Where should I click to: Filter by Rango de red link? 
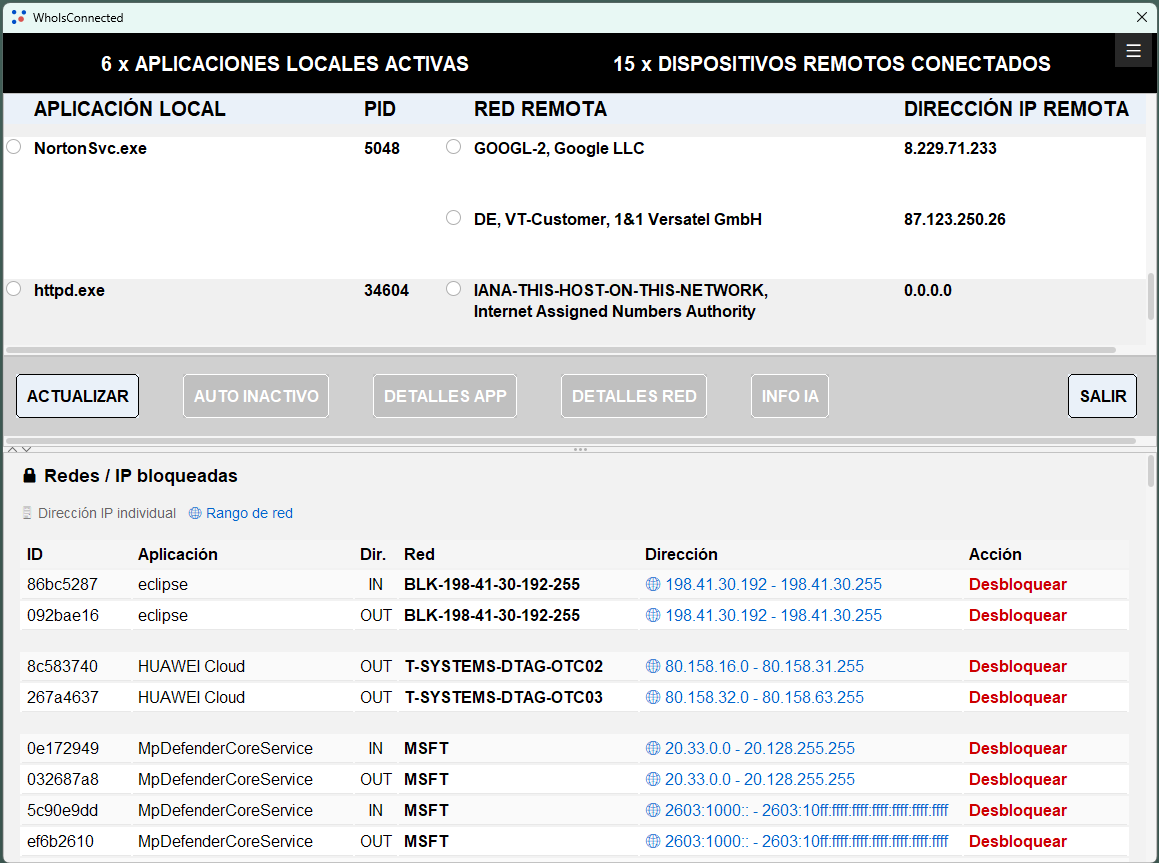(249, 514)
